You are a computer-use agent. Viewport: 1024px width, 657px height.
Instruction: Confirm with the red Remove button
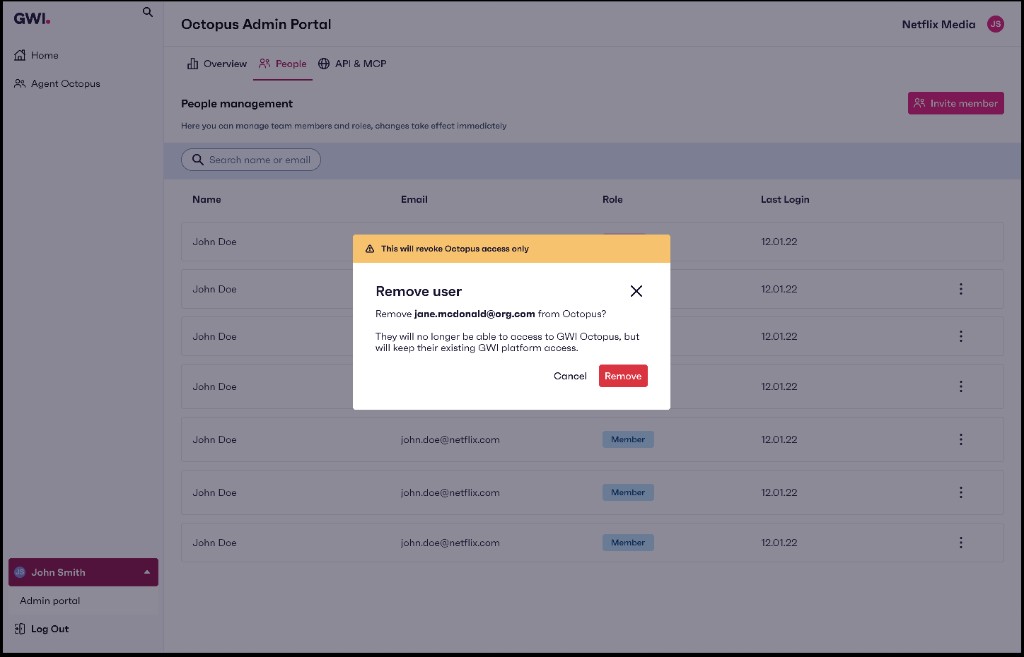[x=623, y=376]
